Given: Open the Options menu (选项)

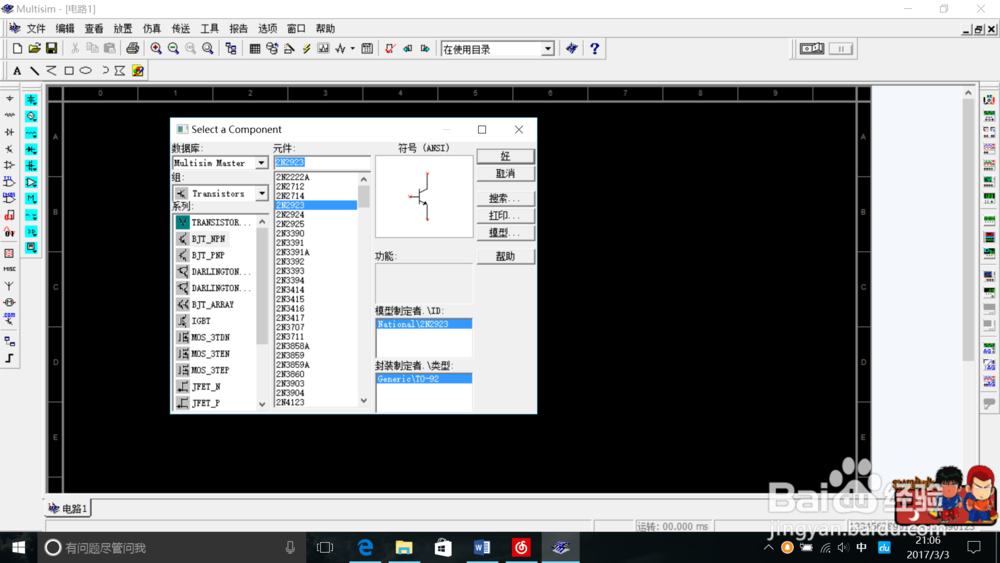Looking at the screenshot, I should click(267, 29).
